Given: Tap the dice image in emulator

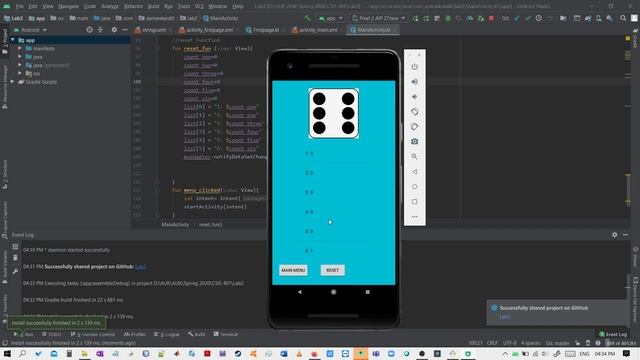Looking at the screenshot, I should [334, 113].
